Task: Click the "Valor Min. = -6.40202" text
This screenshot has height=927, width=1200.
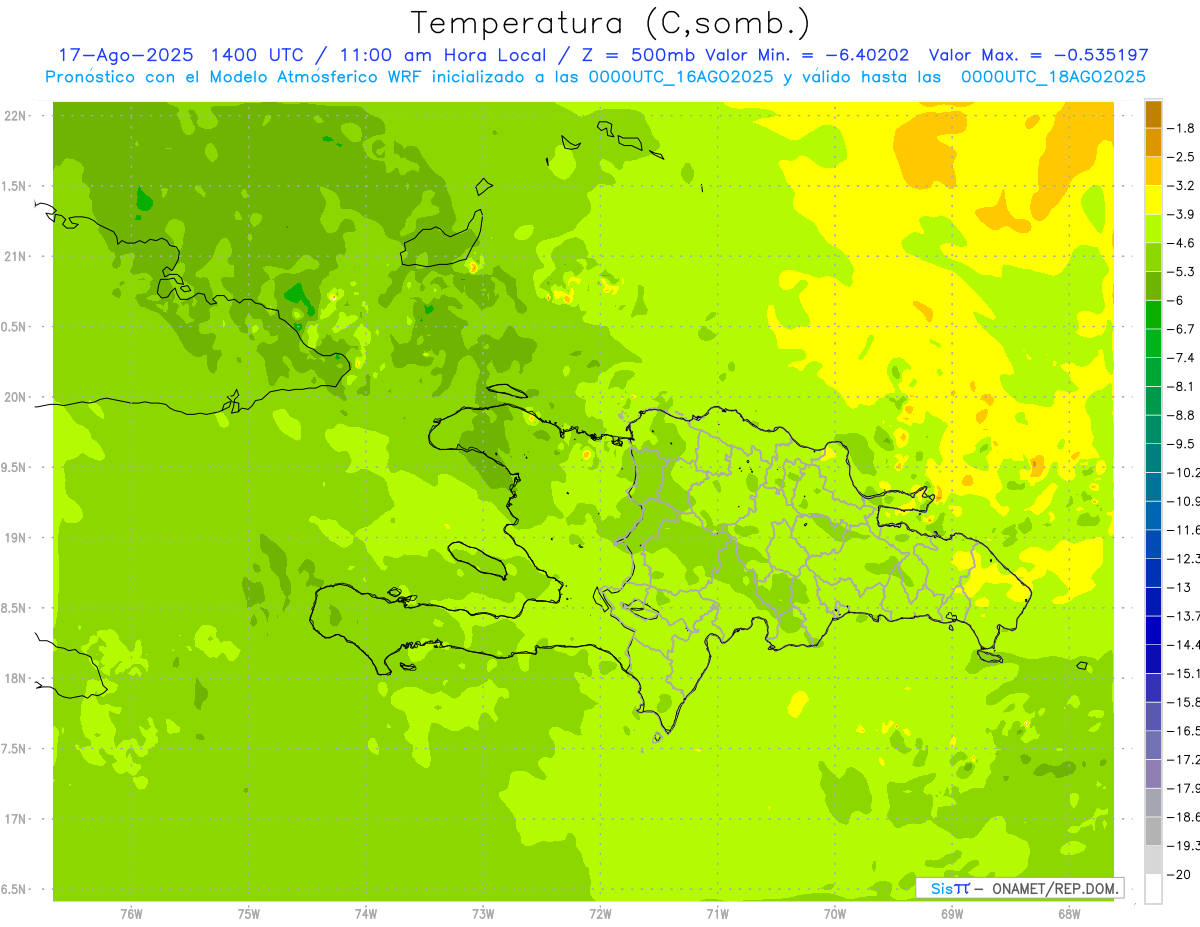Action: point(807,55)
